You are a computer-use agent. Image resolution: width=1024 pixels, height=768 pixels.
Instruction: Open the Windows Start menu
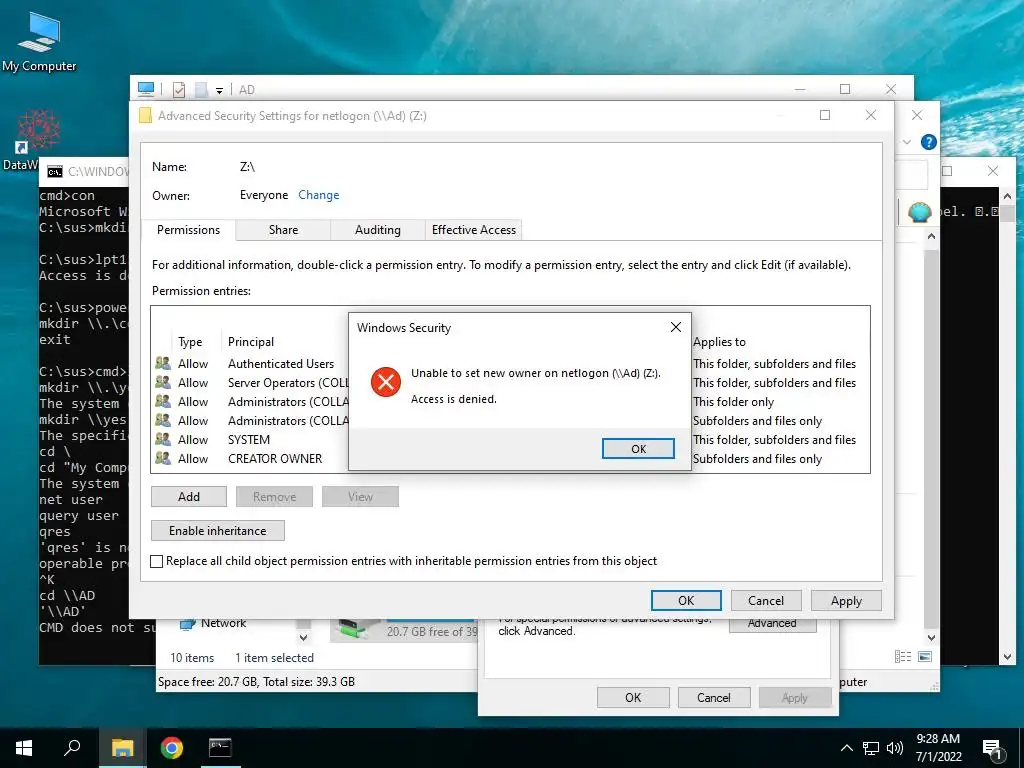24,748
